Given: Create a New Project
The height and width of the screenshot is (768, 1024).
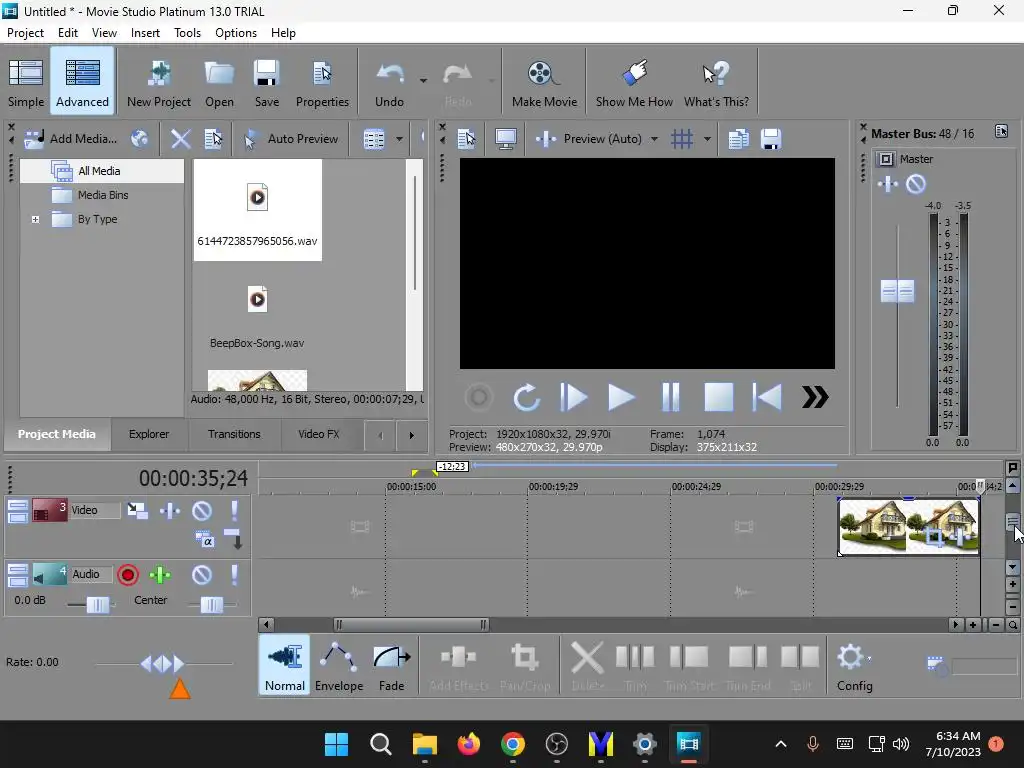Looking at the screenshot, I should 159,82.
